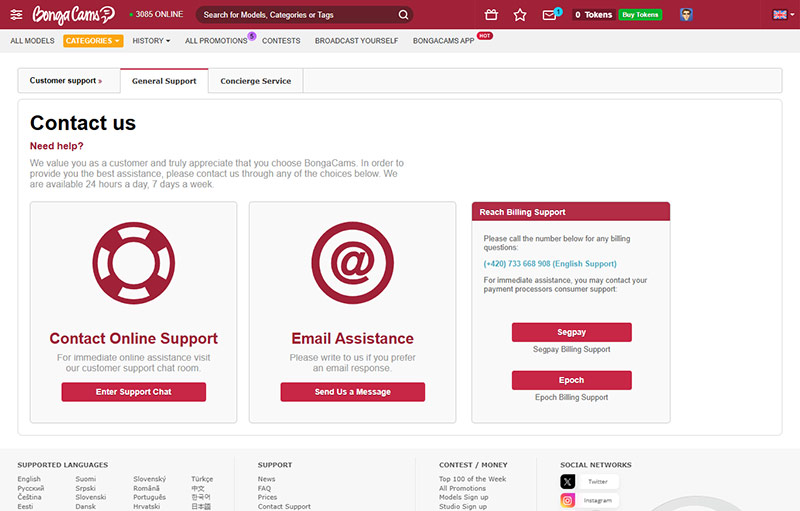
Task: Click the Segpay billing button
Action: pos(571,332)
